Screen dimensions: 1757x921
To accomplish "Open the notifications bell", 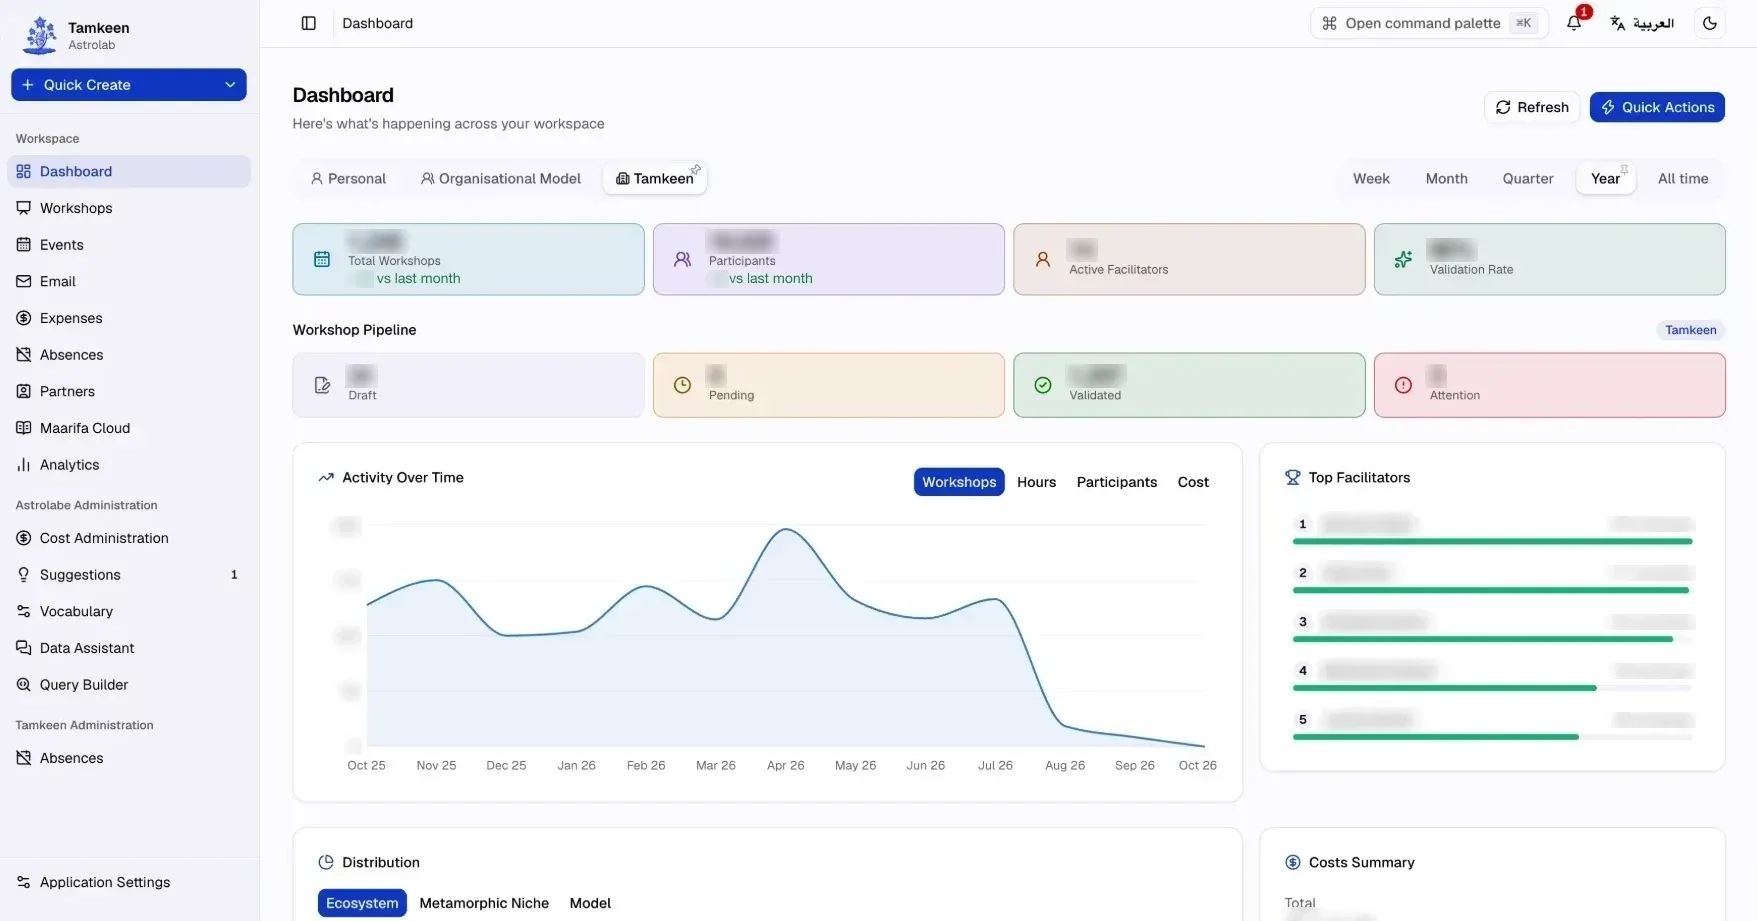I will click(1574, 23).
